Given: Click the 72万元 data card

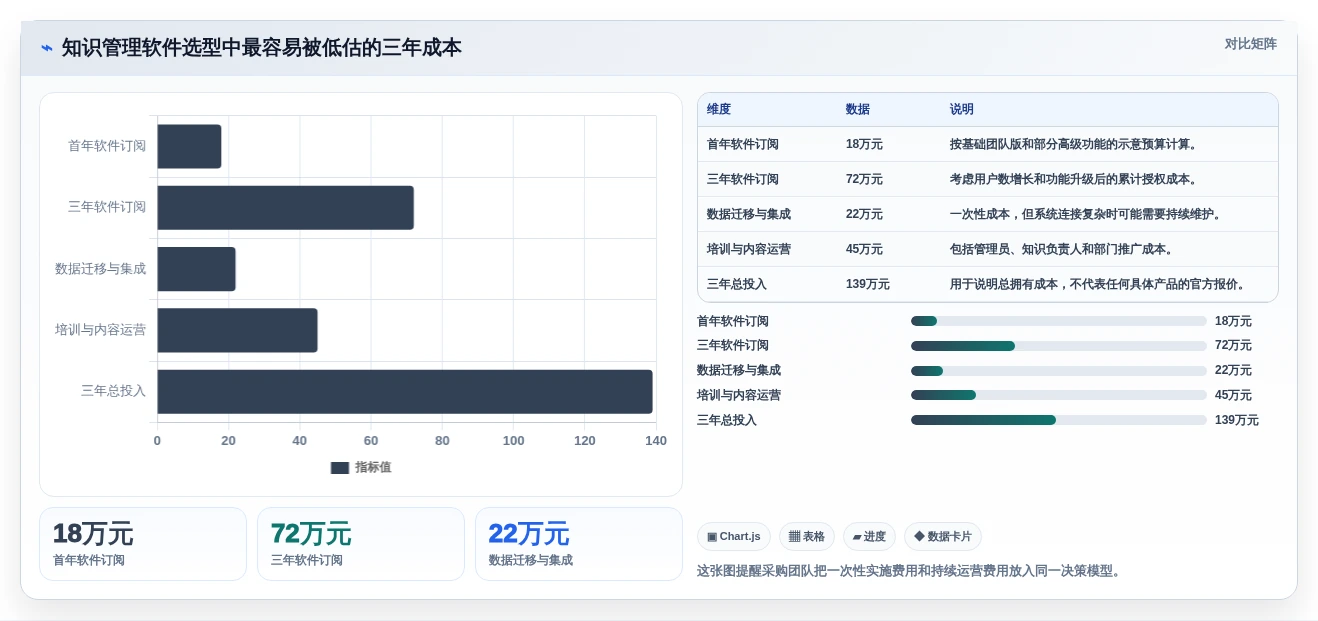Looking at the screenshot, I should click(361, 544).
